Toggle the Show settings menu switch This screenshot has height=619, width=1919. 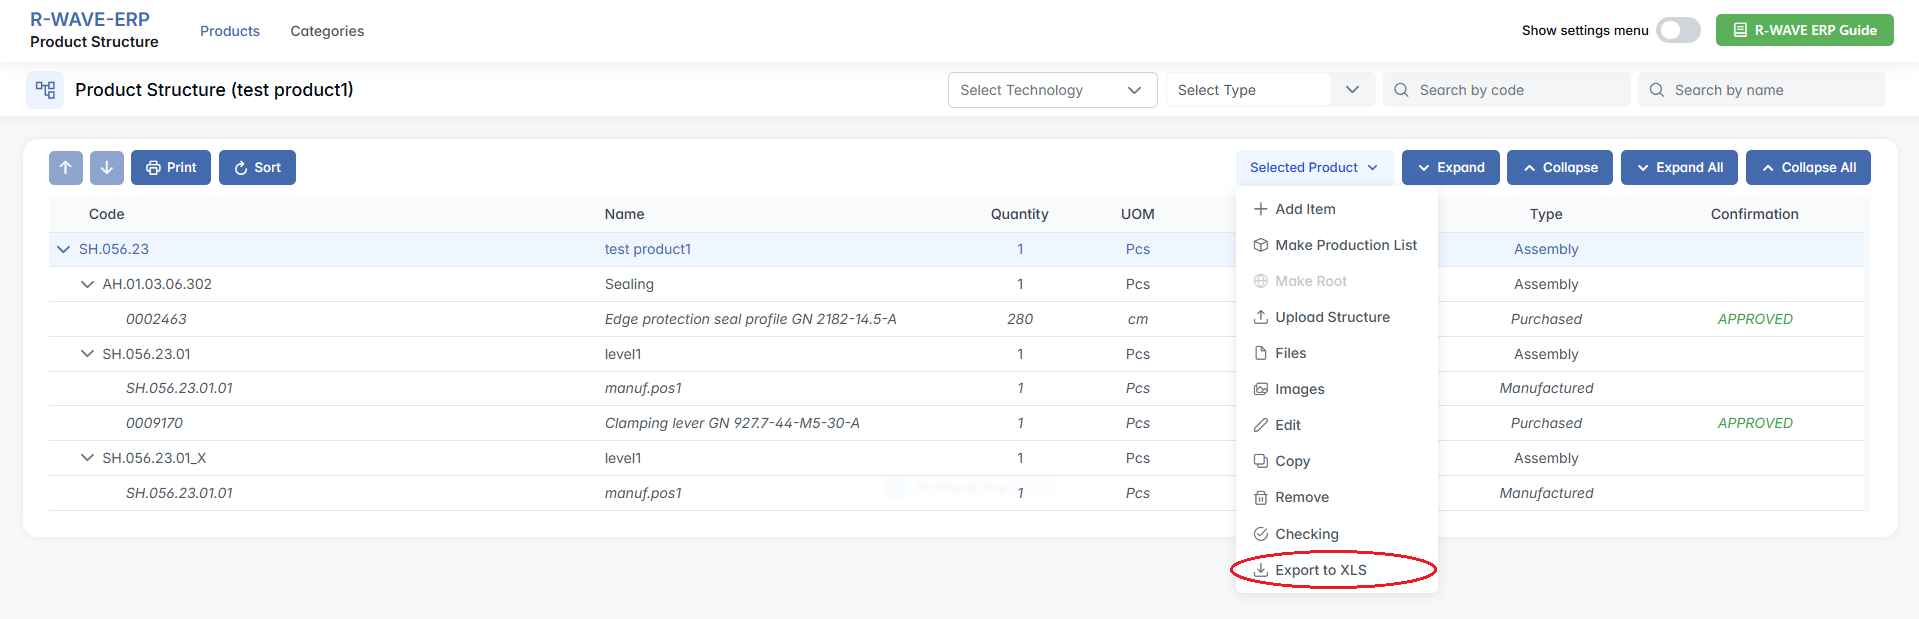[1677, 31]
